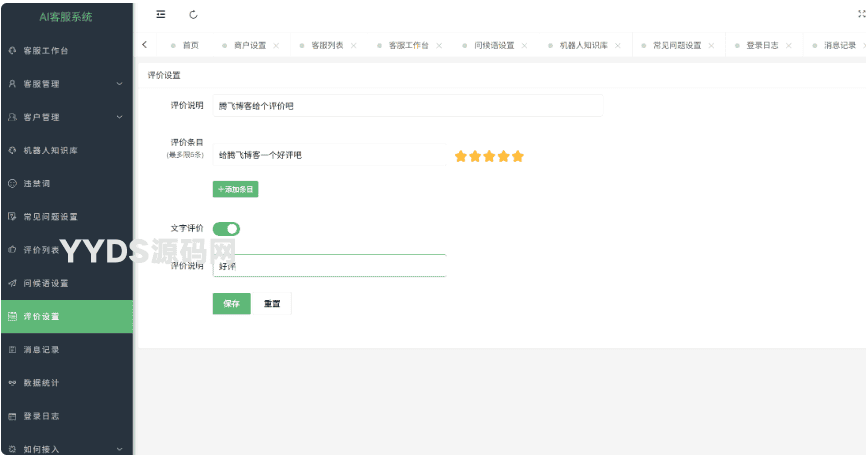Viewport: 866px width, 455px height.
Task: Close the 商户设置 tab
Action: coord(276,45)
